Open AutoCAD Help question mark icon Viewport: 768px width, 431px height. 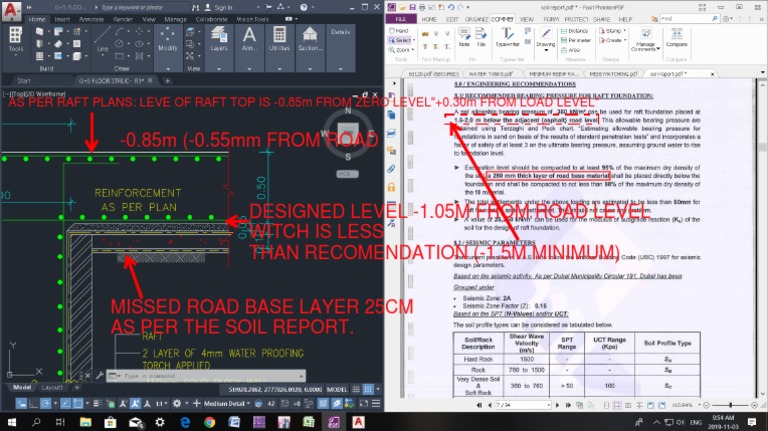pyautogui.click(x=304, y=7)
